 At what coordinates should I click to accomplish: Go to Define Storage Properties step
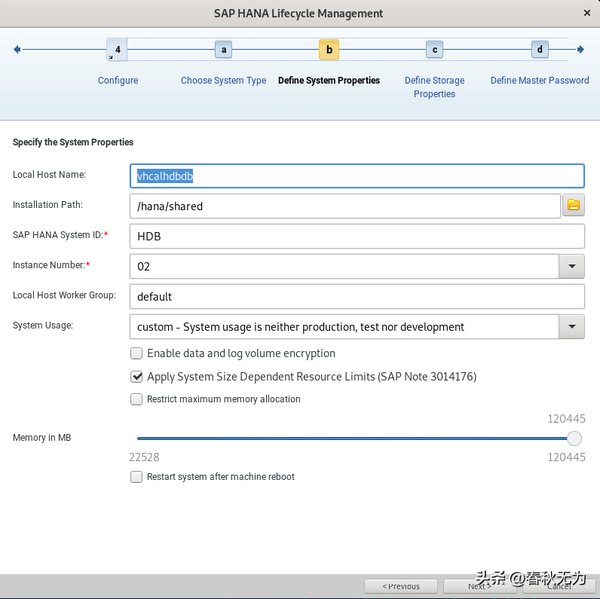[x=434, y=87]
